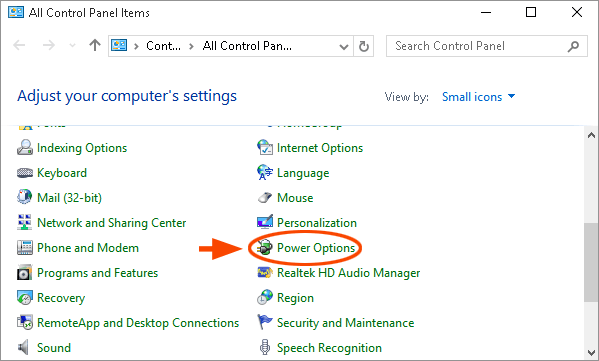The height and width of the screenshot is (361, 599).
Task: Click the Programs and Features icon
Action: coord(25,273)
